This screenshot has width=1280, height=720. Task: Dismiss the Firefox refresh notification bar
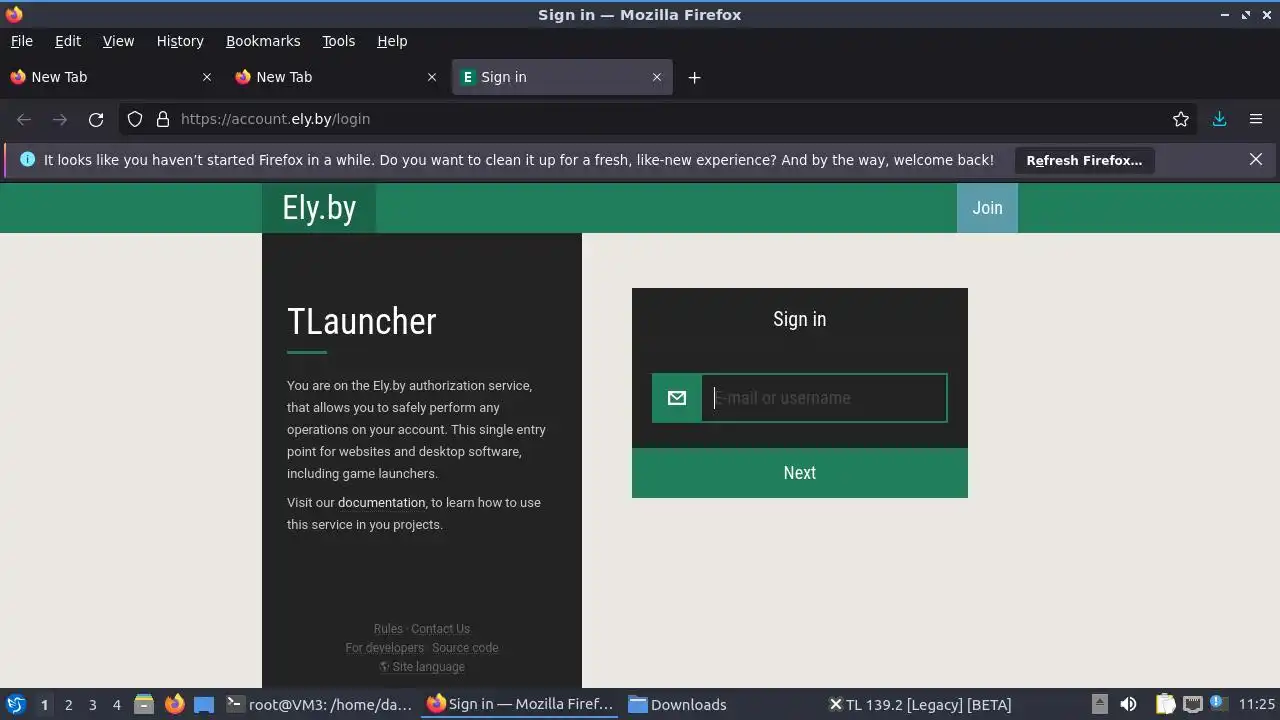(1256, 160)
